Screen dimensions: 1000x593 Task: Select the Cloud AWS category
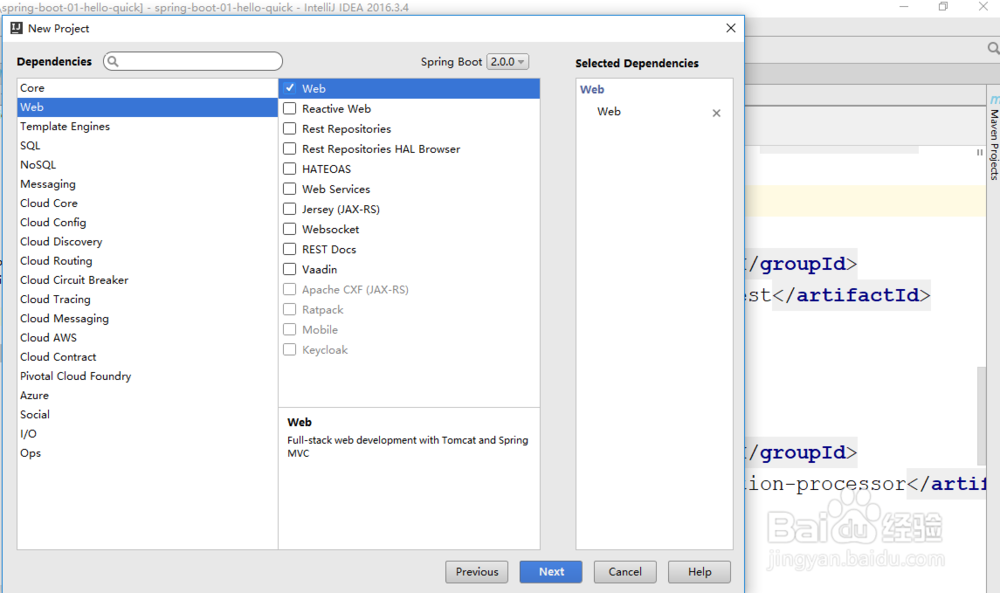coord(47,337)
